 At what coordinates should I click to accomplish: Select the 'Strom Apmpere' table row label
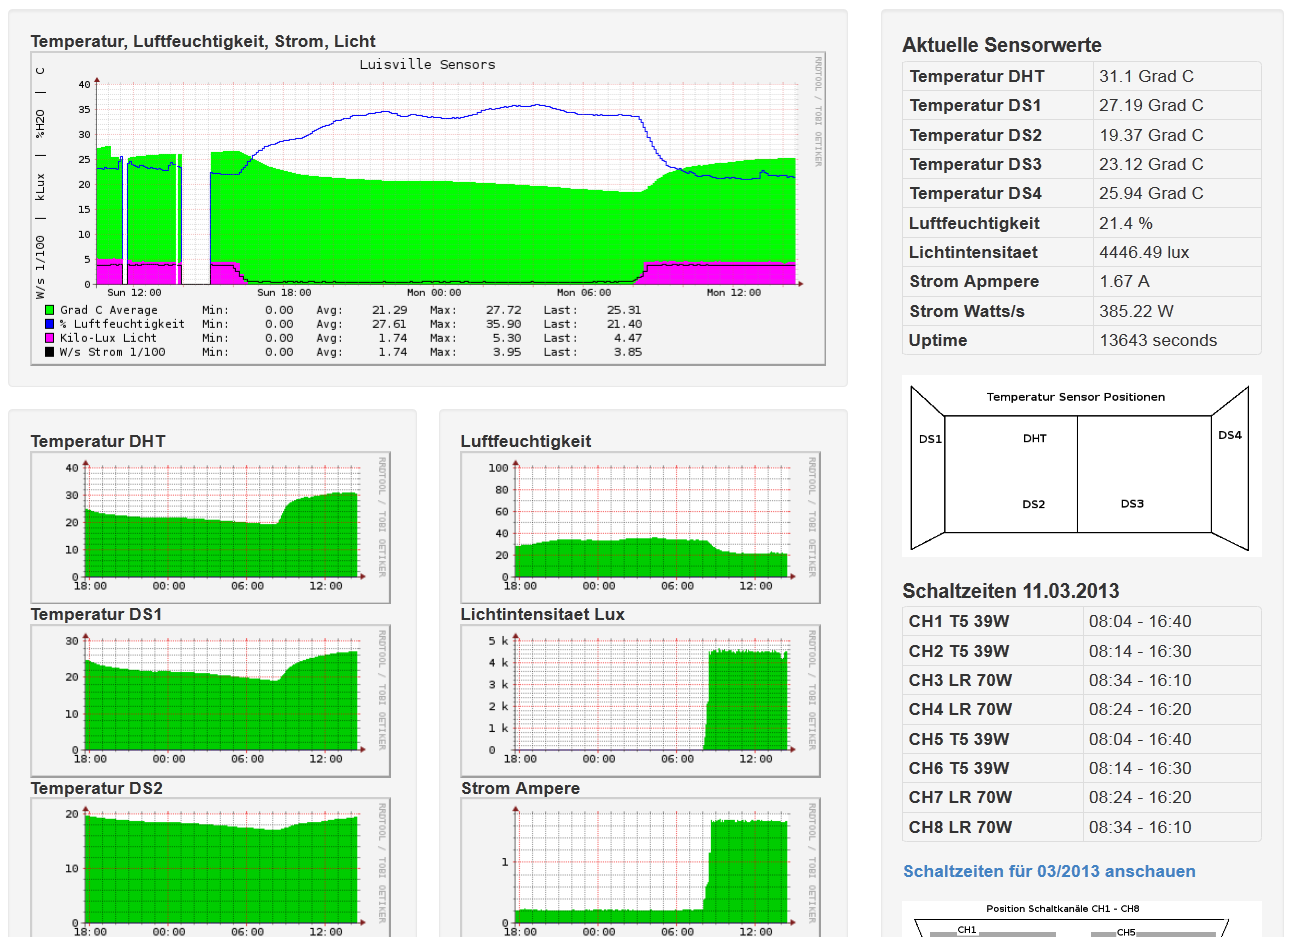pyautogui.click(x=974, y=281)
